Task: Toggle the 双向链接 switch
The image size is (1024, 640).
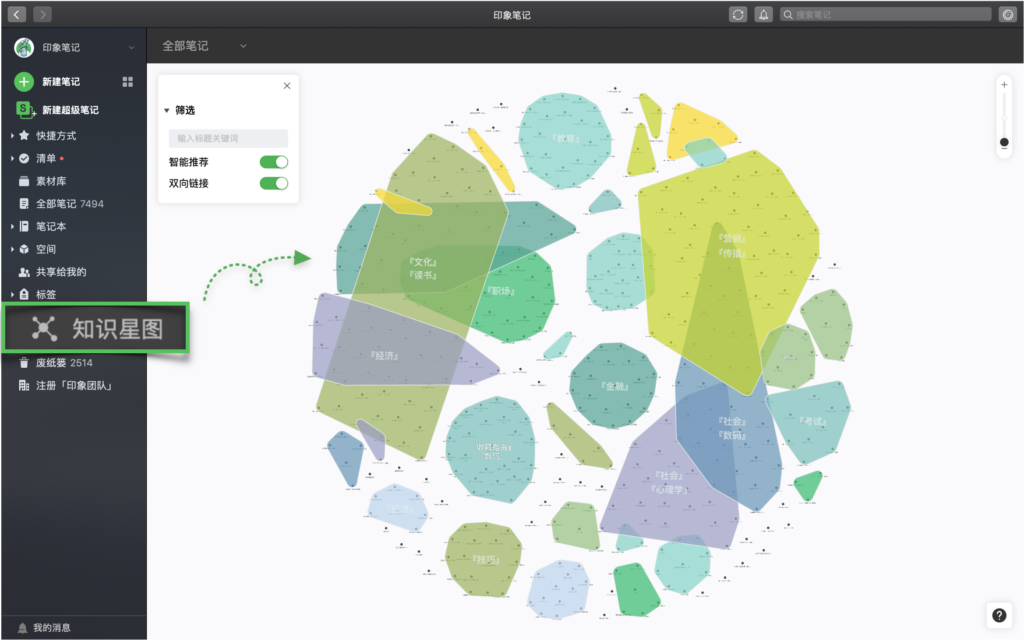Action: (x=274, y=184)
